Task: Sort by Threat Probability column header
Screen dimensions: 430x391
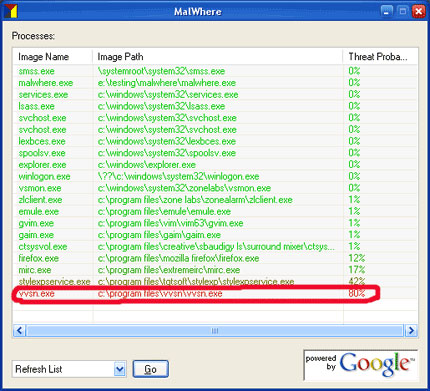Action: click(380, 57)
